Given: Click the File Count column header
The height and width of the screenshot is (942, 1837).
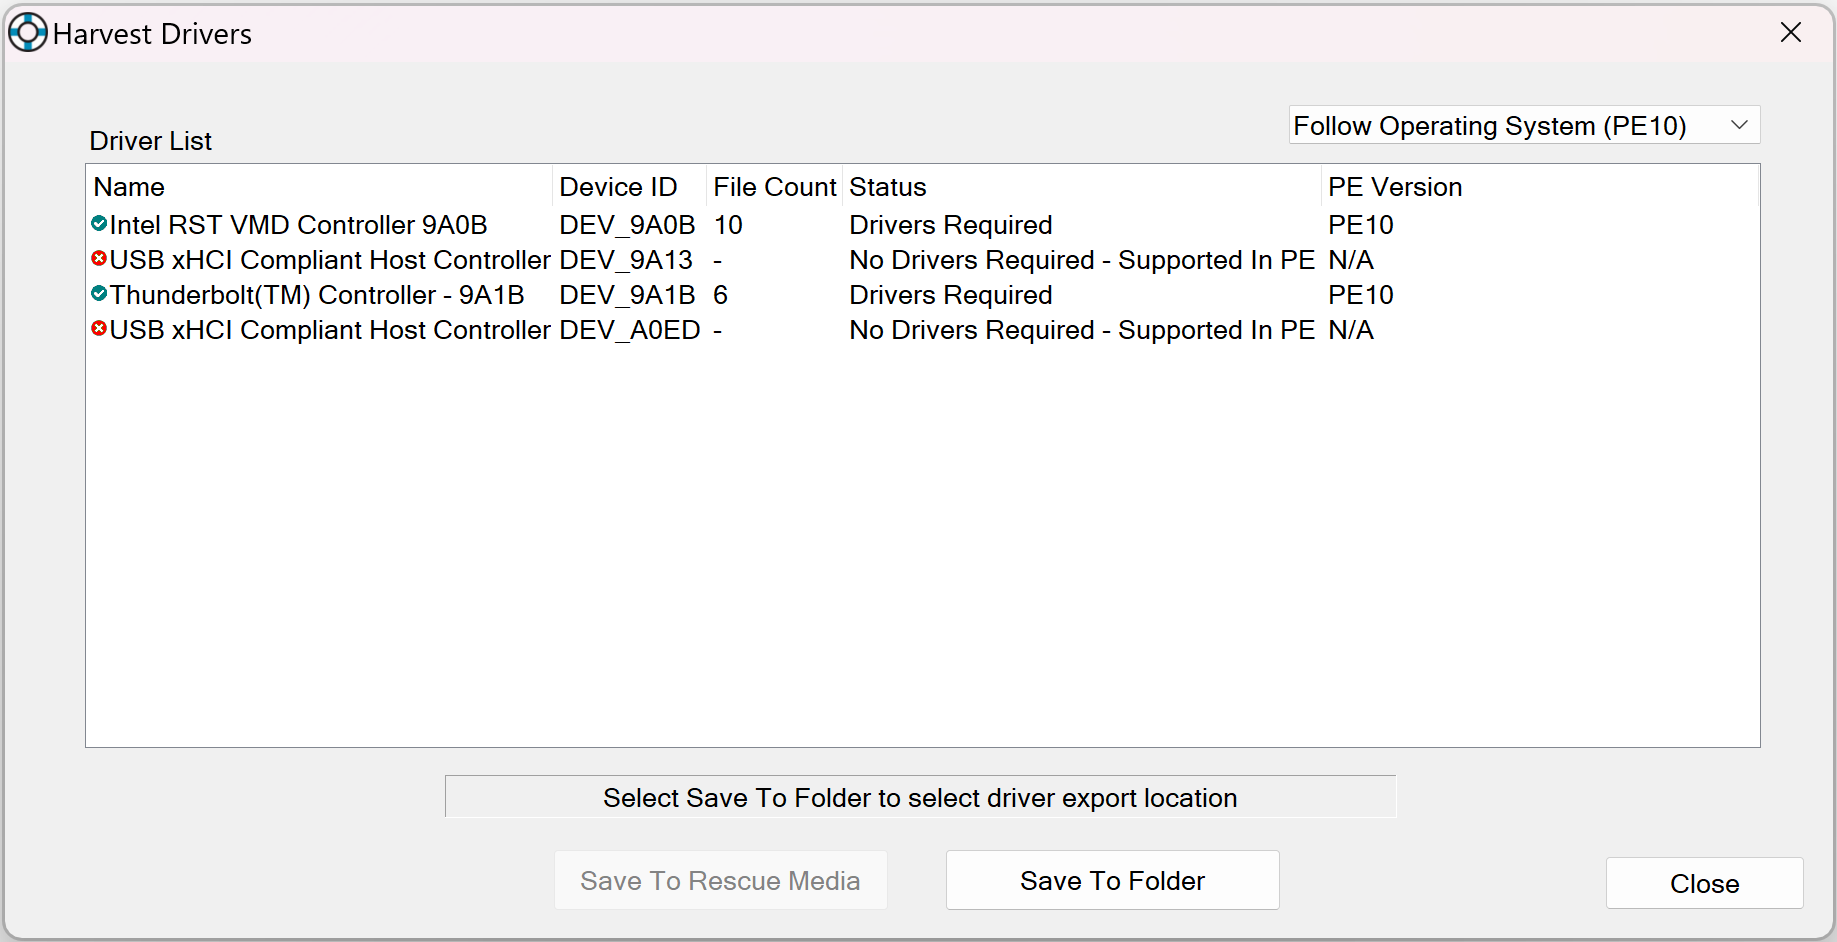Looking at the screenshot, I should (x=774, y=187).
